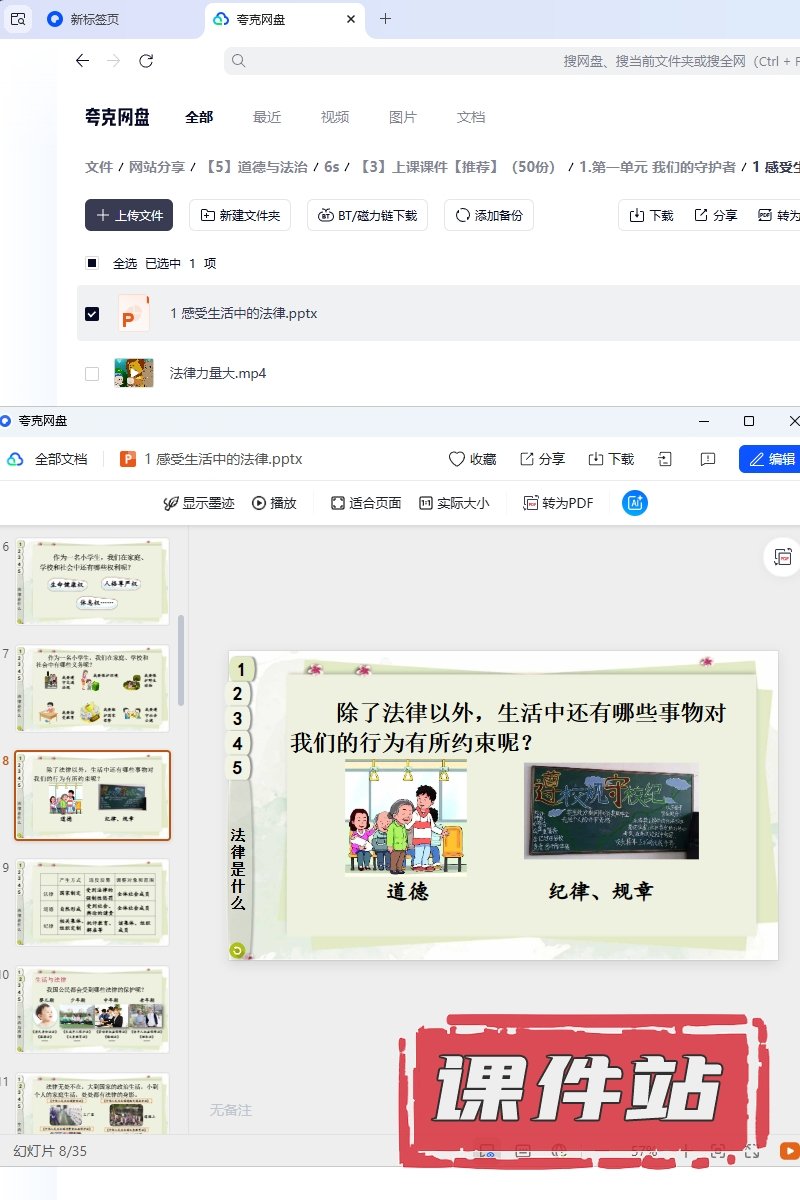The width and height of the screenshot is (800, 1200).
Task: Toggle 显示墨迹 ink display
Action: [x=198, y=503]
